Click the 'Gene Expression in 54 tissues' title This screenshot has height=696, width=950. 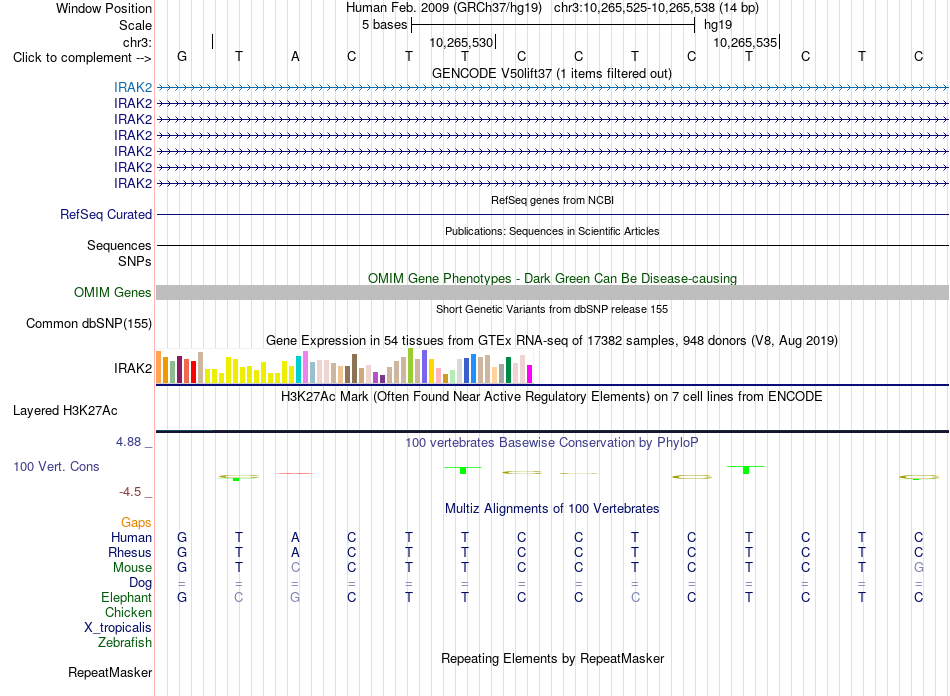552,340
